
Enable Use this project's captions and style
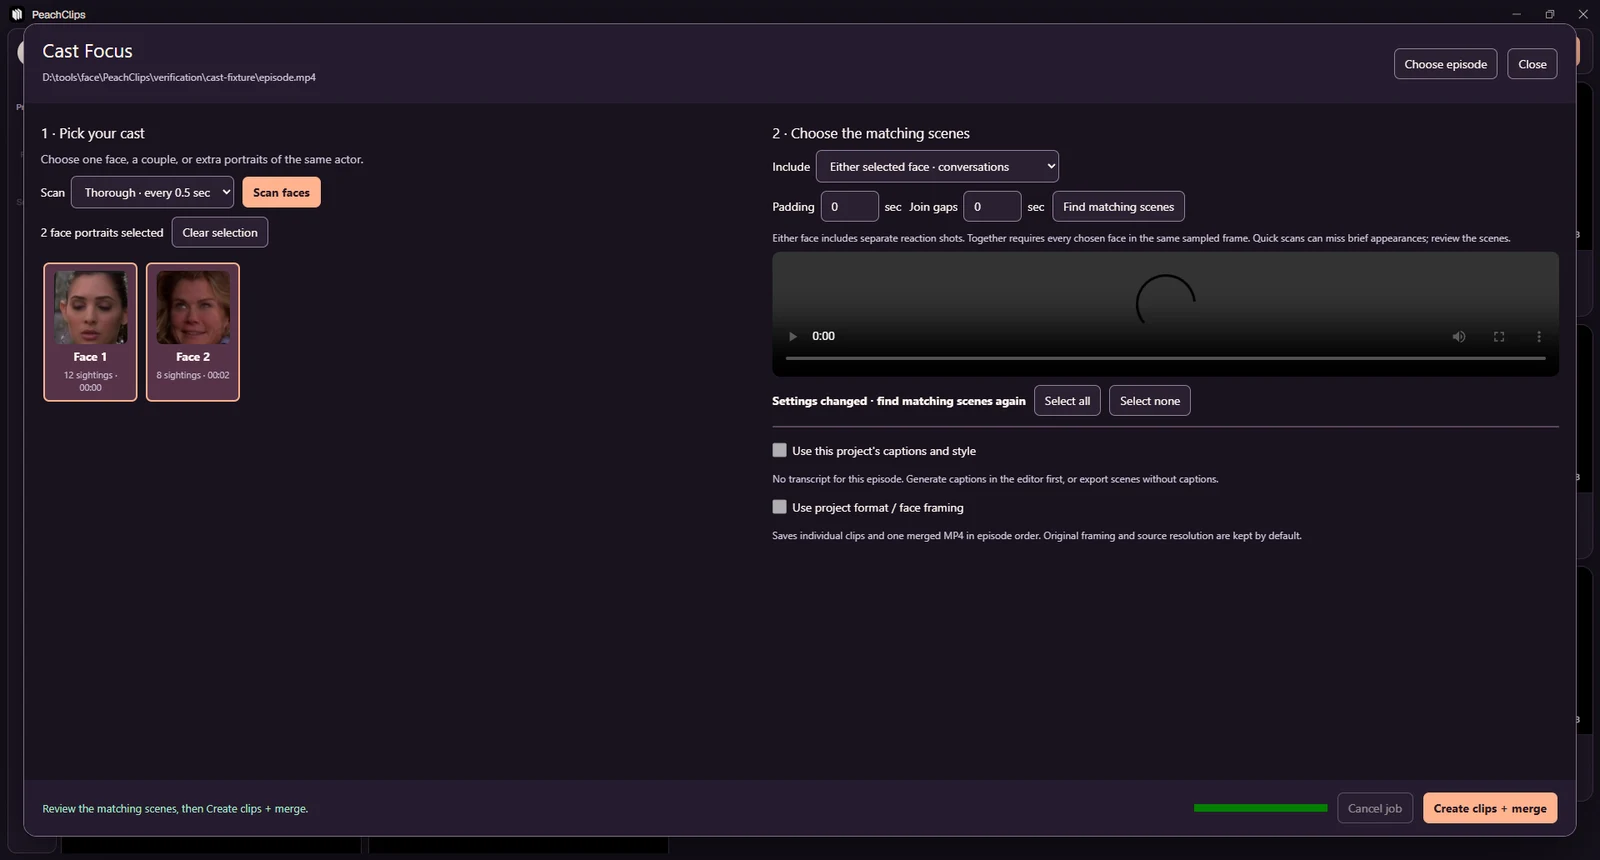tap(780, 450)
